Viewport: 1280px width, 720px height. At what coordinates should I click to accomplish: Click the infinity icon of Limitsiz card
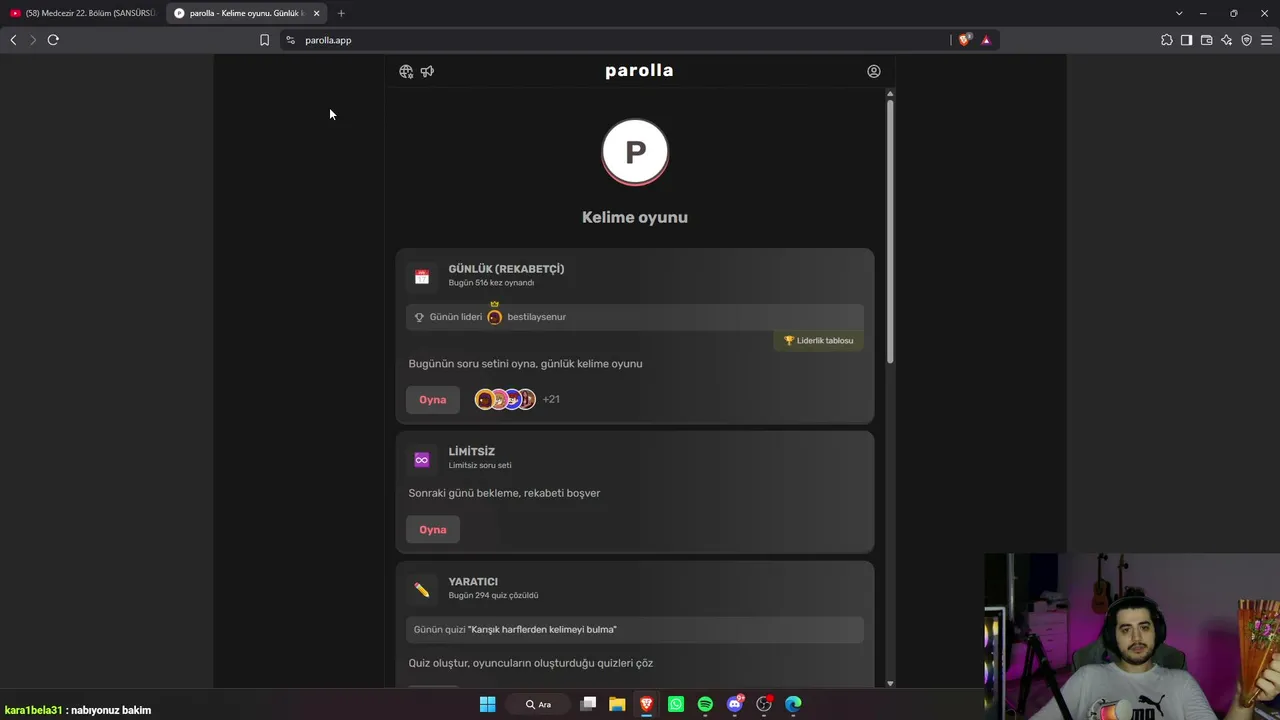click(x=422, y=460)
